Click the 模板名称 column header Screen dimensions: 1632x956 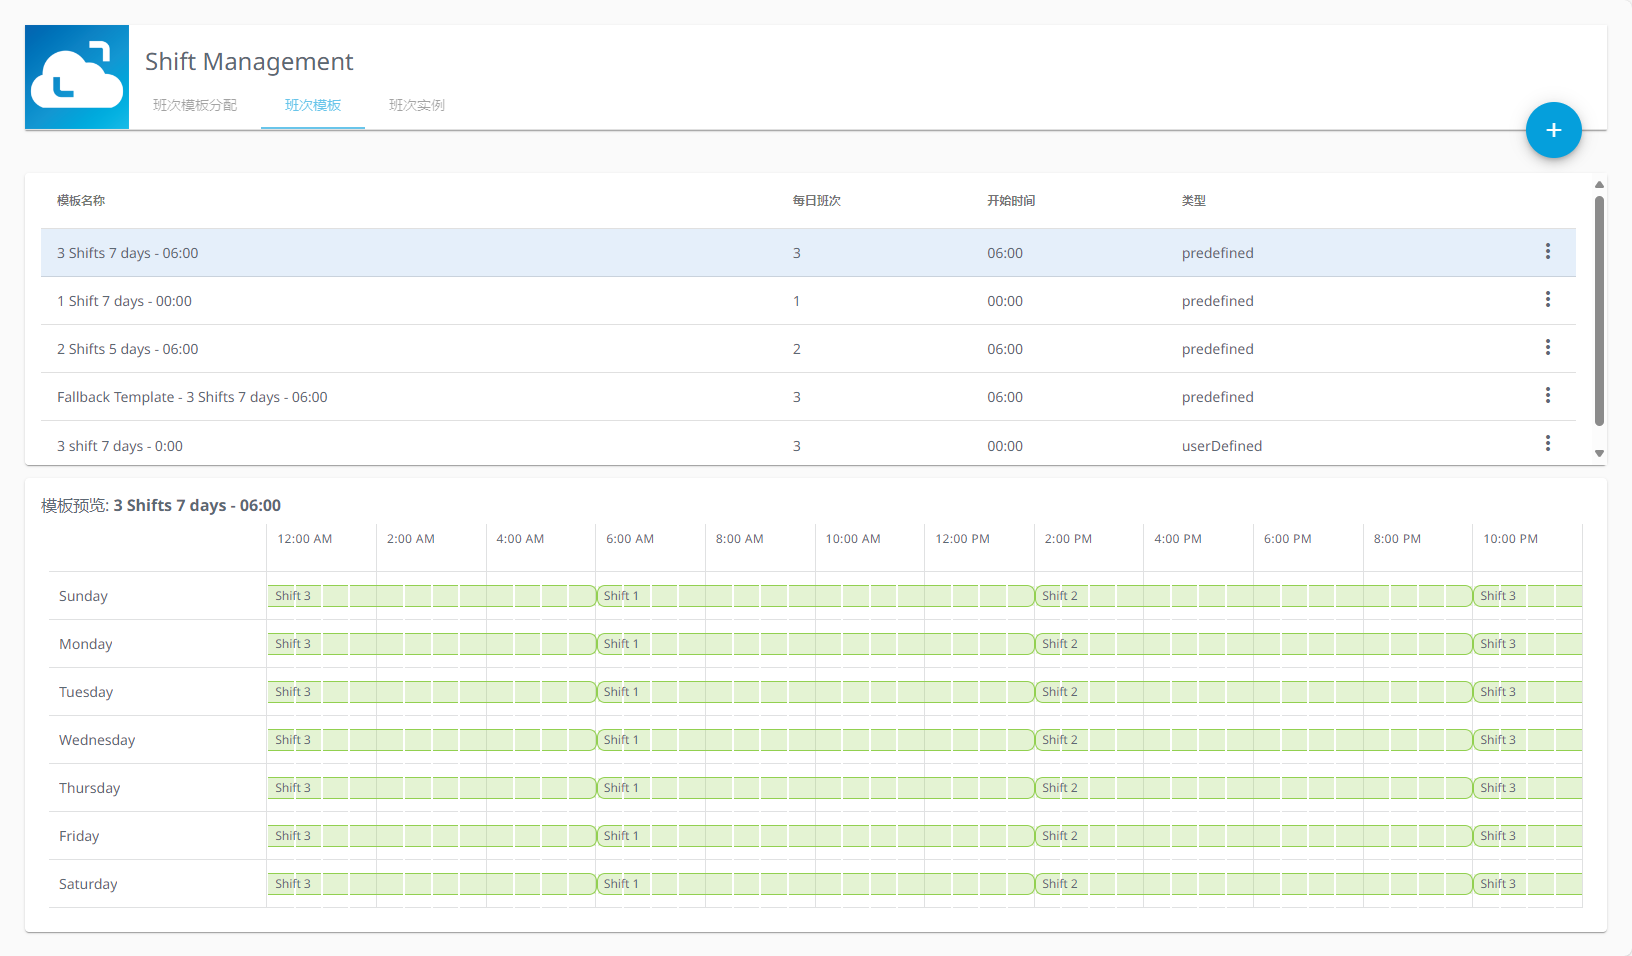(x=81, y=201)
